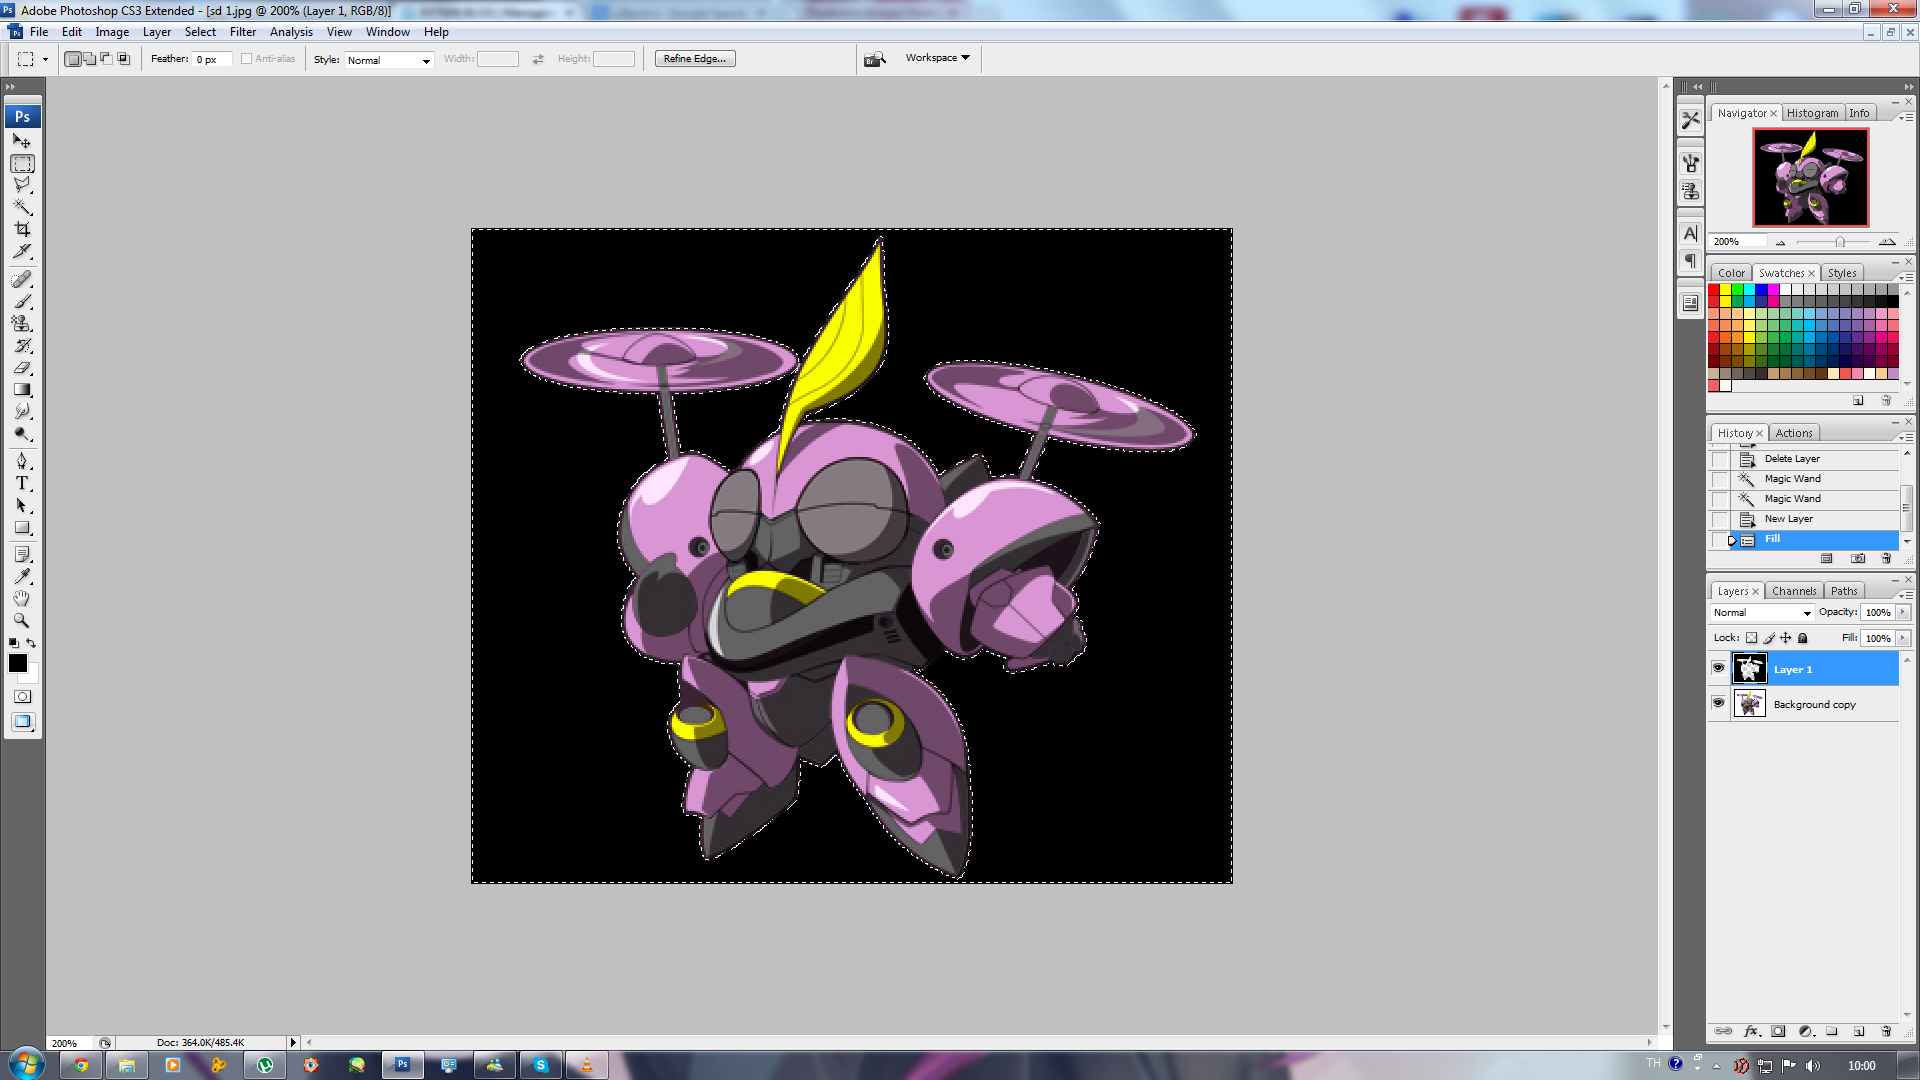Hide Layer 1 with eye icon
Viewport: 1920px width, 1080px height.
click(1718, 668)
